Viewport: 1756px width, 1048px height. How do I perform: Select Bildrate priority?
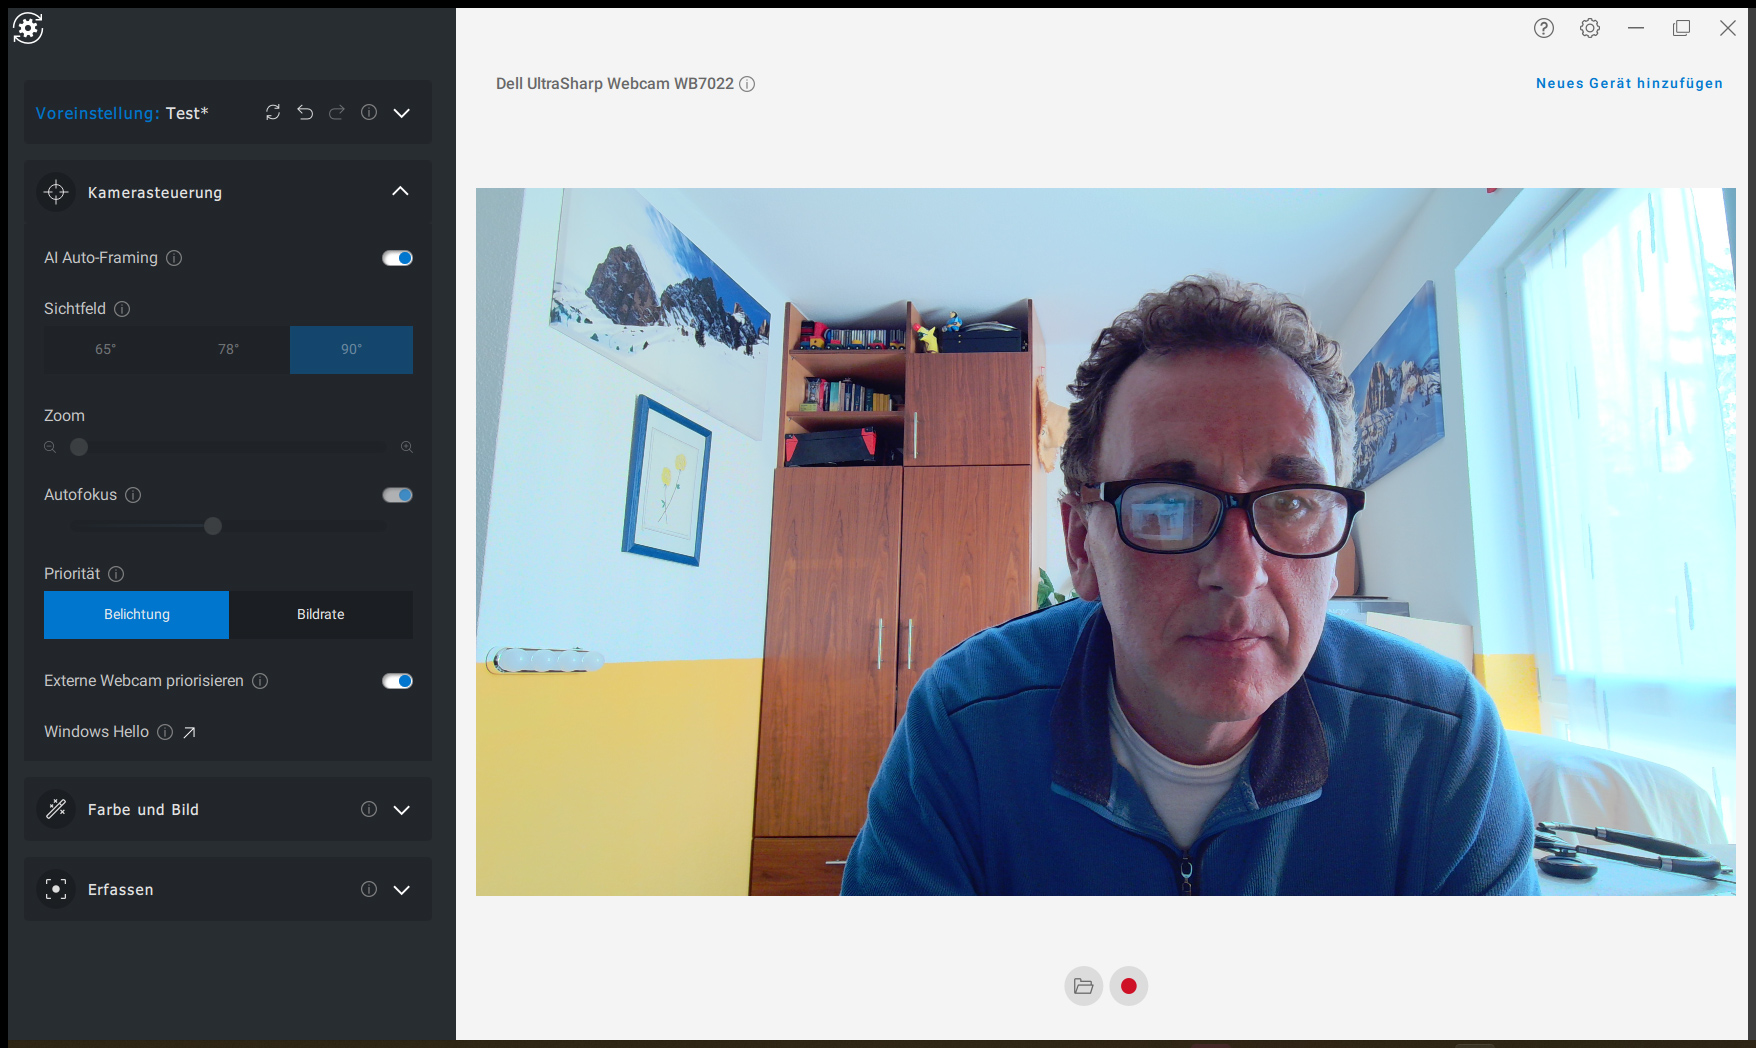pos(321,615)
